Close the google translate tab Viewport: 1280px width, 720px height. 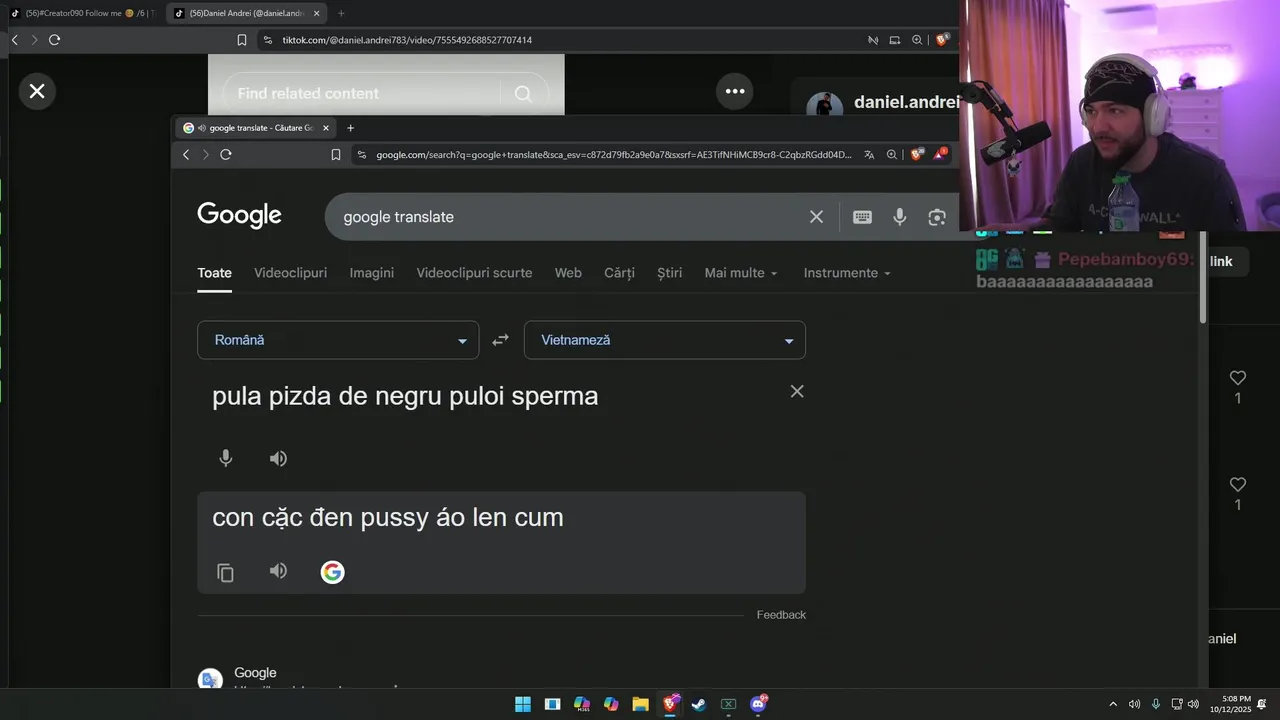tap(326, 128)
